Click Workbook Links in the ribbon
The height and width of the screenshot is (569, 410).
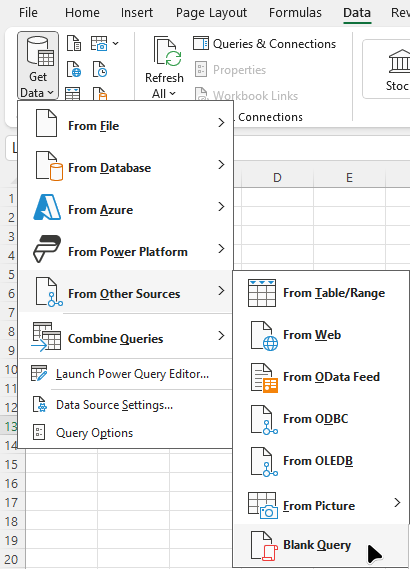click(246, 95)
